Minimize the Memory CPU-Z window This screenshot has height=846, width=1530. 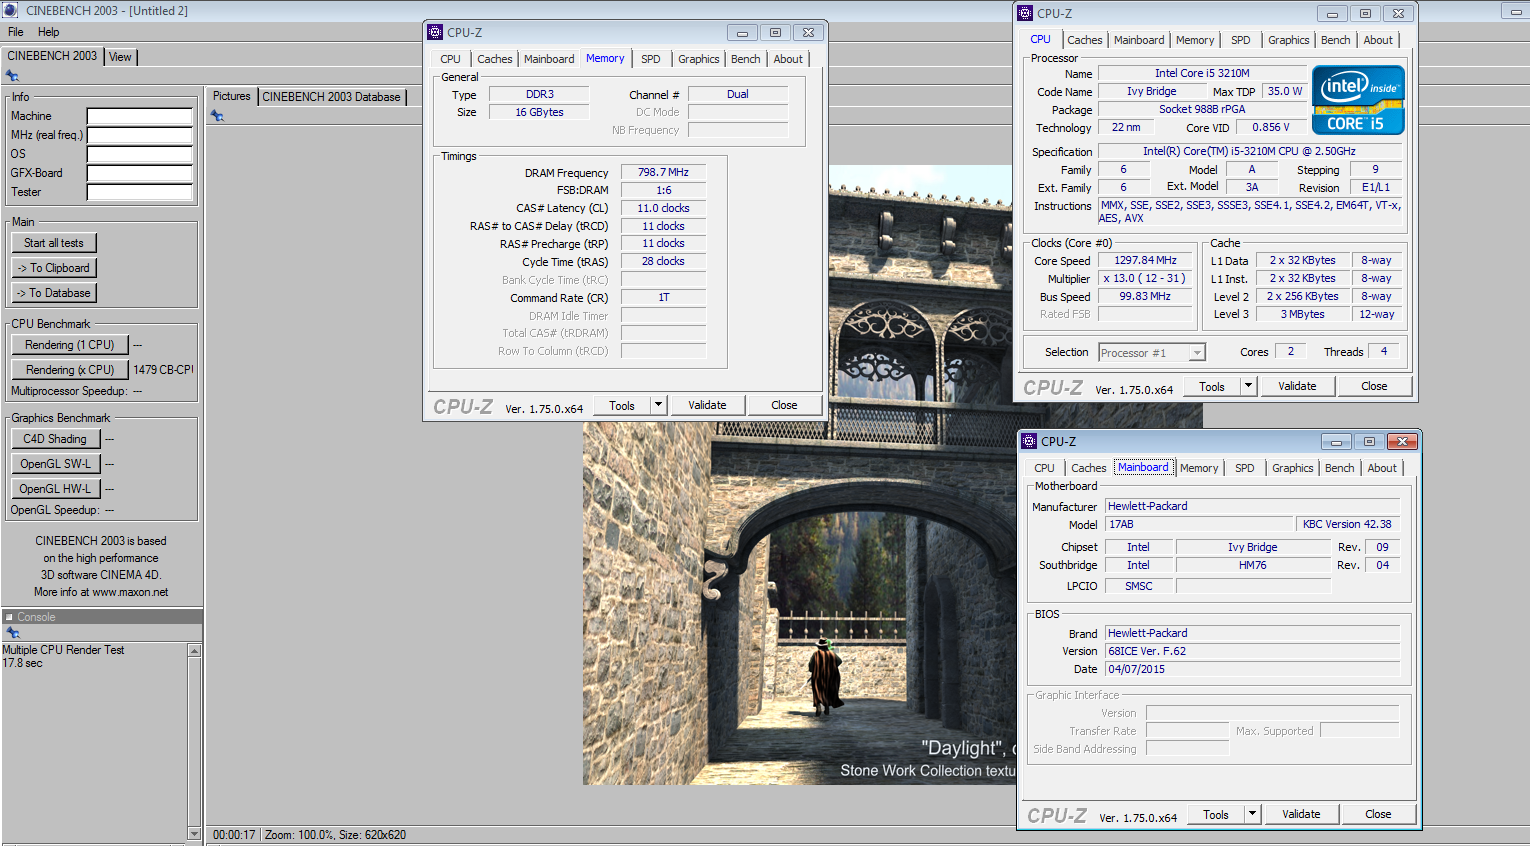742,32
